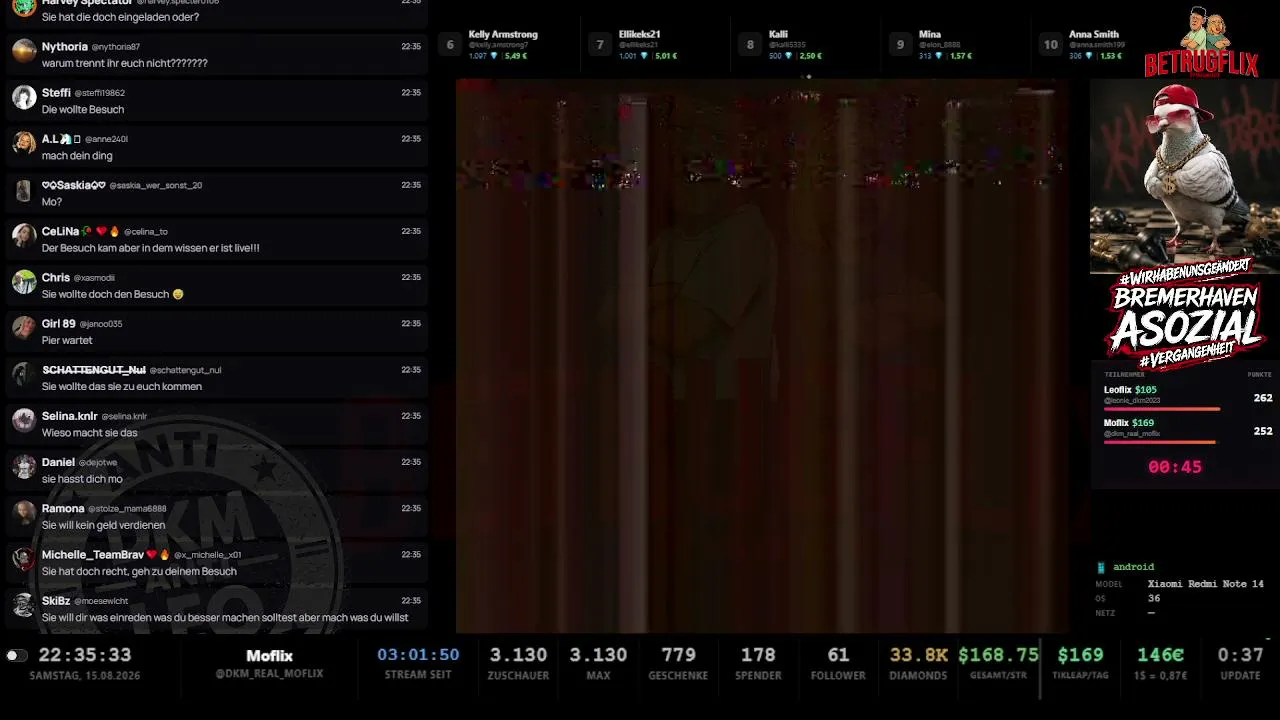Image resolution: width=1280 pixels, height=720 pixels.
Task: Click the $168.75 Gesamt/Str value
Action: pos(998,655)
